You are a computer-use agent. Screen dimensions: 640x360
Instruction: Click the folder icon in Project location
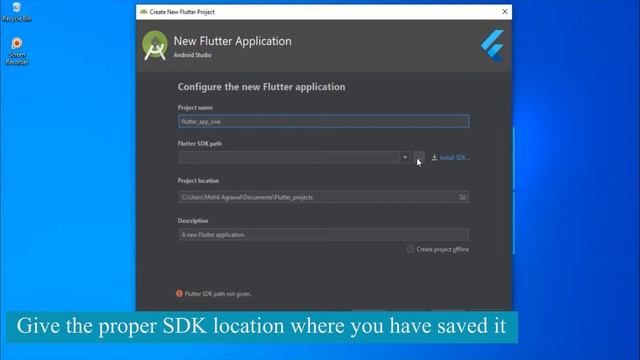tap(462, 197)
